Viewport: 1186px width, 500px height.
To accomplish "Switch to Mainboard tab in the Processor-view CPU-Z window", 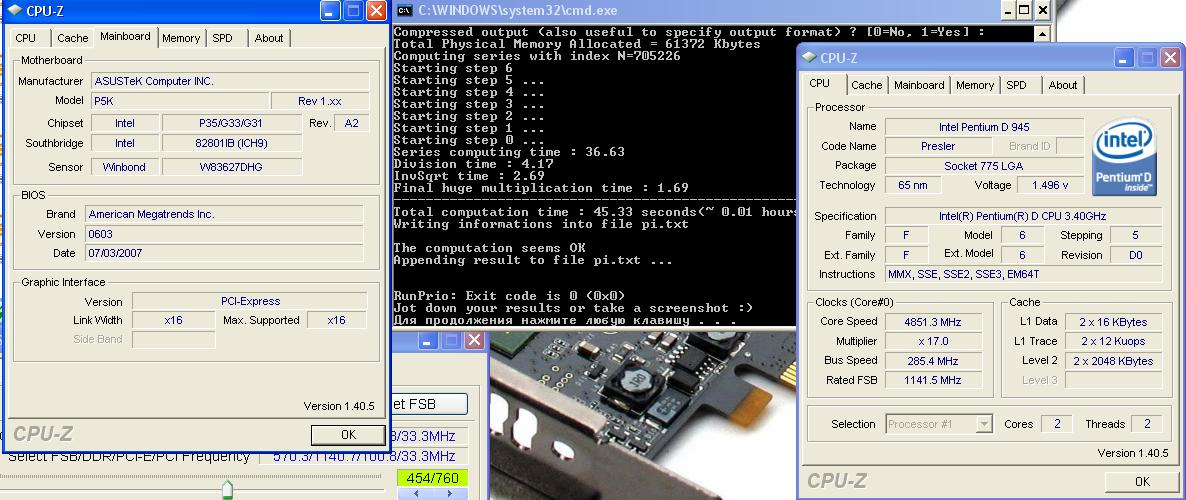I will point(919,85).
